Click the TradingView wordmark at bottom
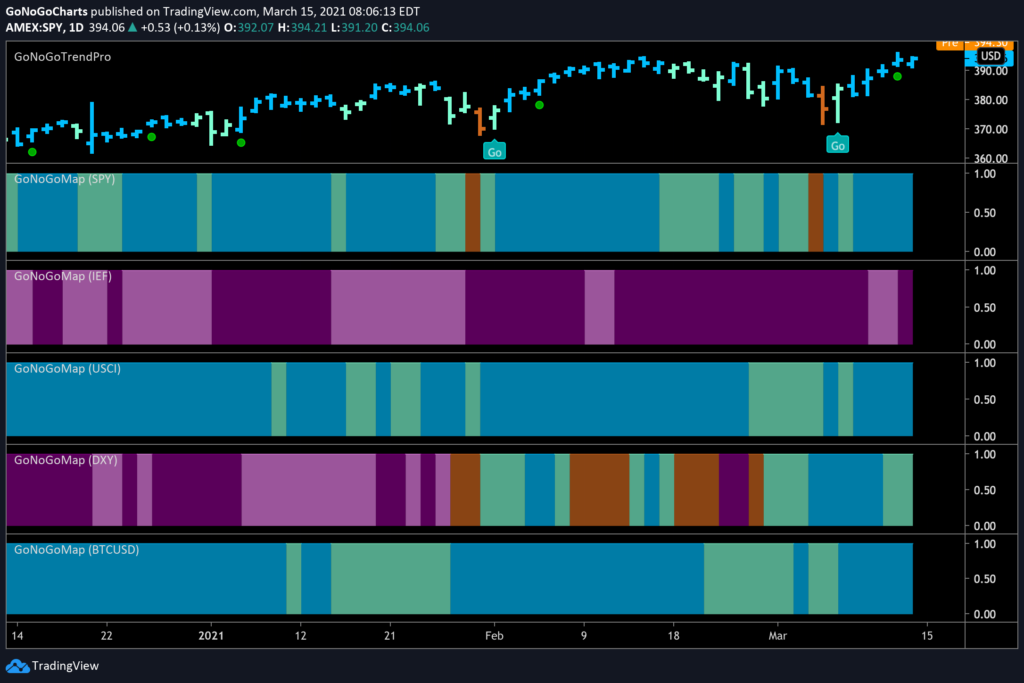Screen dimensions: 1024x683 [x=65, y=666]
